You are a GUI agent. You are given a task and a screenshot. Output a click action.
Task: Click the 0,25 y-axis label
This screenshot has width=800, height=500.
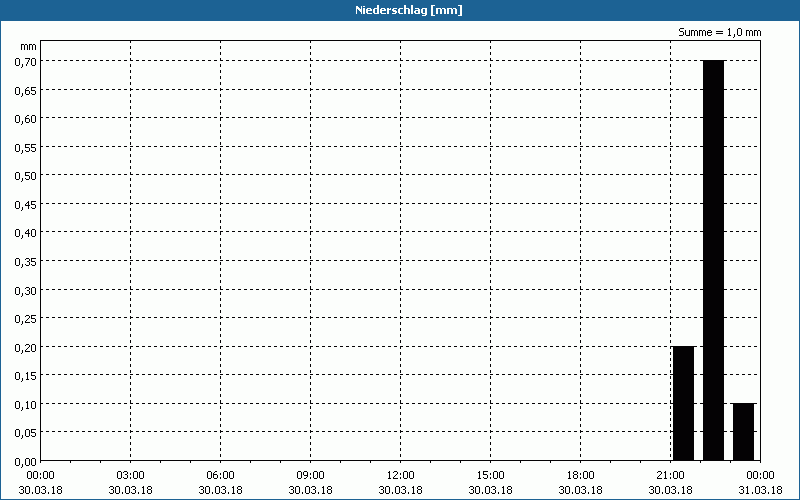[x=25, y=319]
